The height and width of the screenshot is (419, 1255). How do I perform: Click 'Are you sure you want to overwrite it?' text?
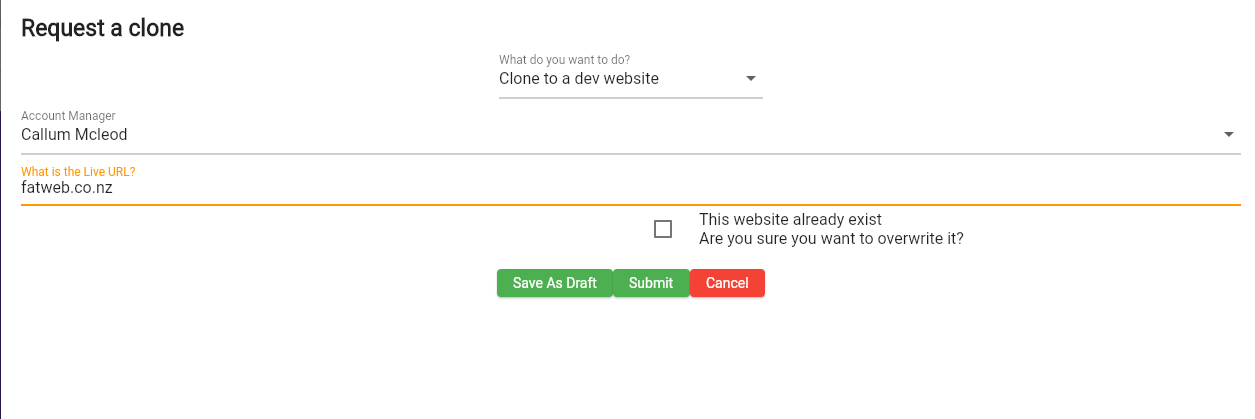coord(830,239)
